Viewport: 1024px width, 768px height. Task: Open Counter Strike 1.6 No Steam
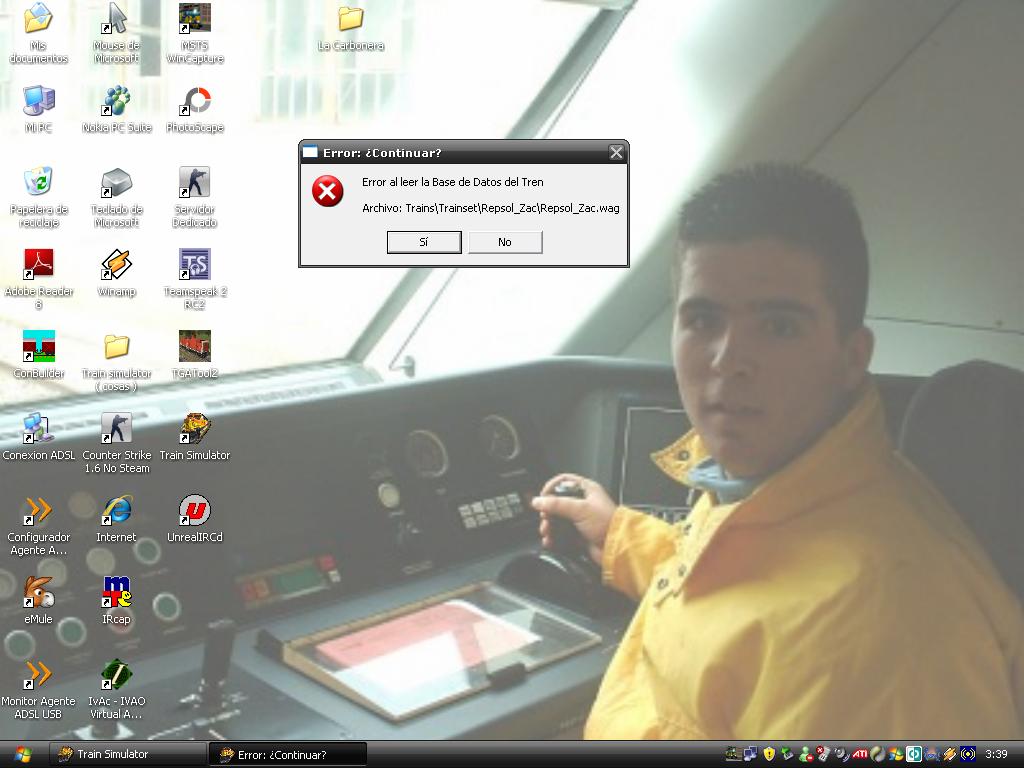(x=116, y=430)
